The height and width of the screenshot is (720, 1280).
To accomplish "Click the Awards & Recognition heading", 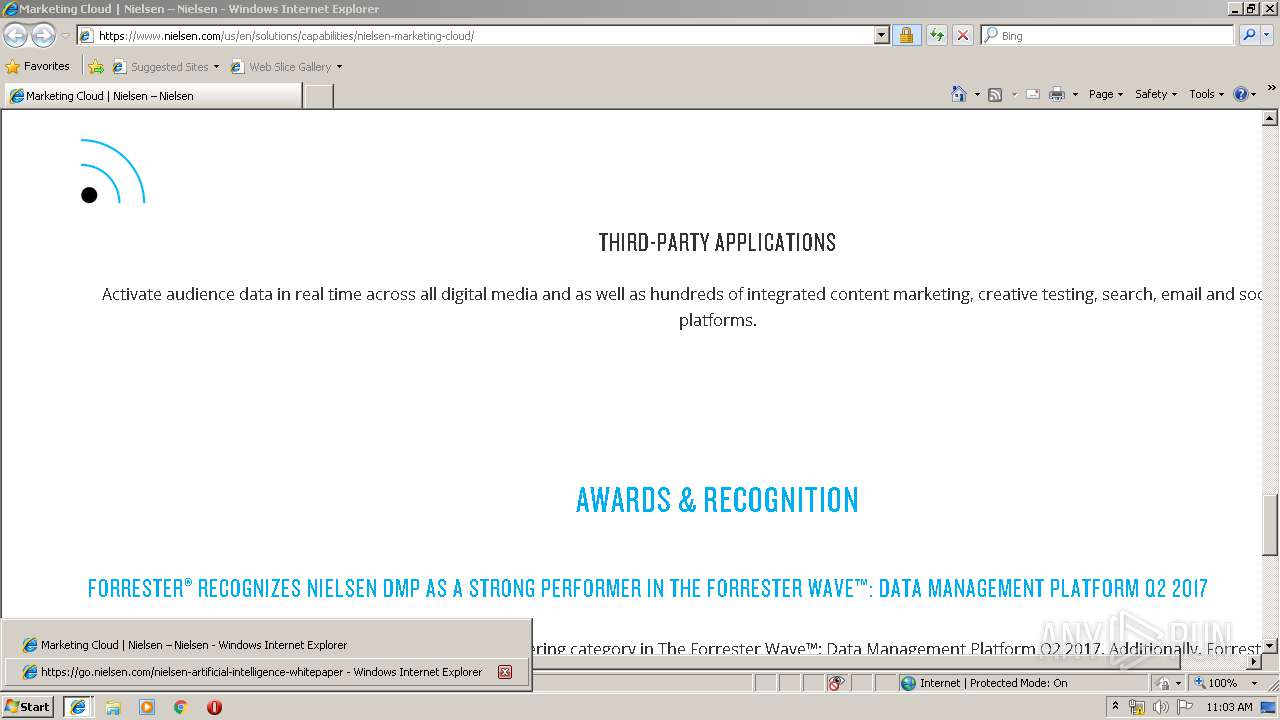I will pyautogui.click(x=717, y=500).
